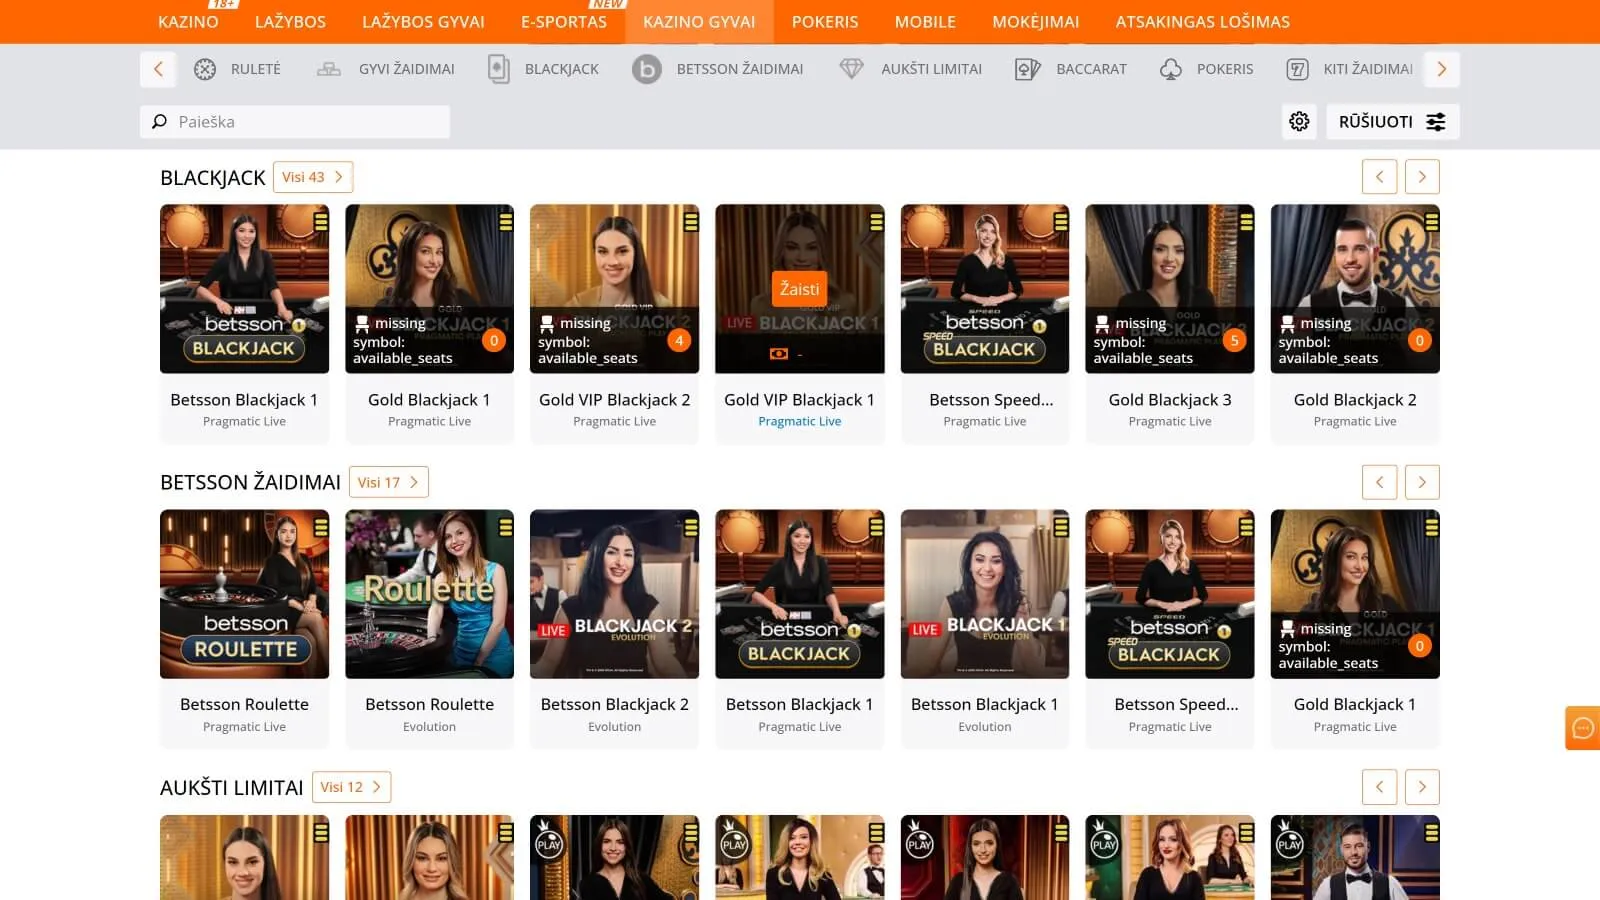This screenshot has width=1600, height=900.
Task: Click seats badge on Gold Blackjack 3
Action: coord(1234,340)
